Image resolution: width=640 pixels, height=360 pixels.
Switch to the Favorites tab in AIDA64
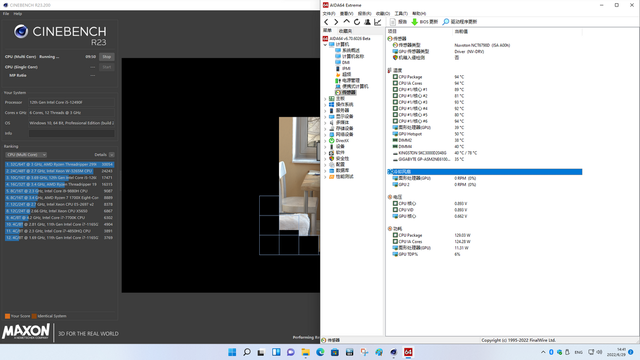tap(345, 31)
